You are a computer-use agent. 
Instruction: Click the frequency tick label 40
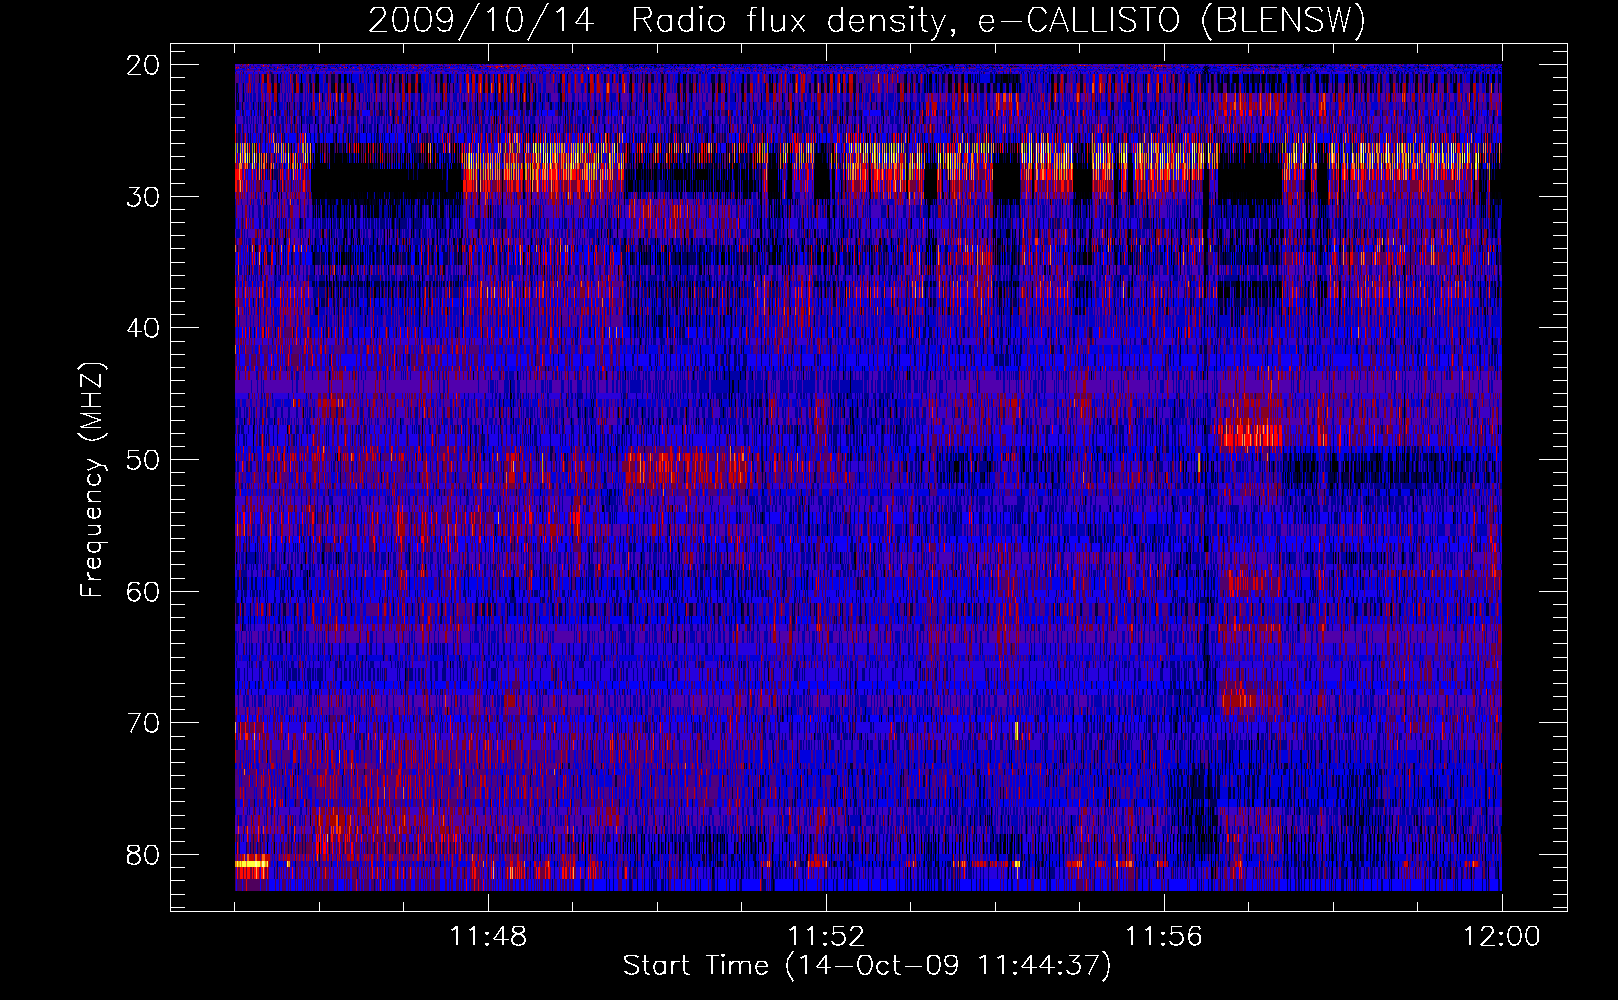point(144,328)
